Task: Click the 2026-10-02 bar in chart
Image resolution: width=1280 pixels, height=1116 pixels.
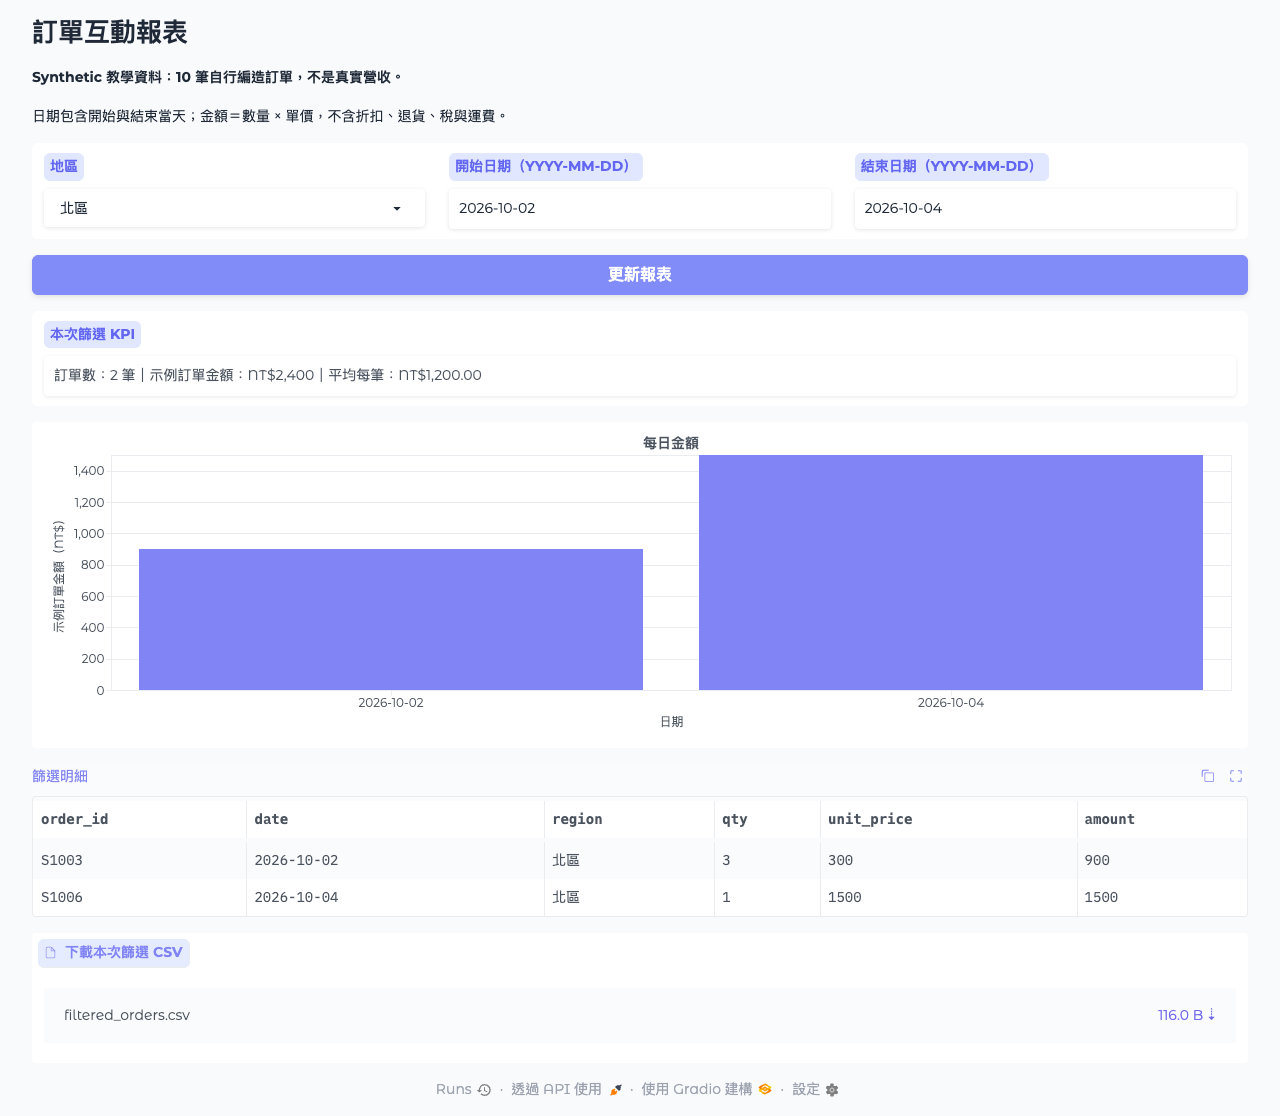Action: coord(391,619)
